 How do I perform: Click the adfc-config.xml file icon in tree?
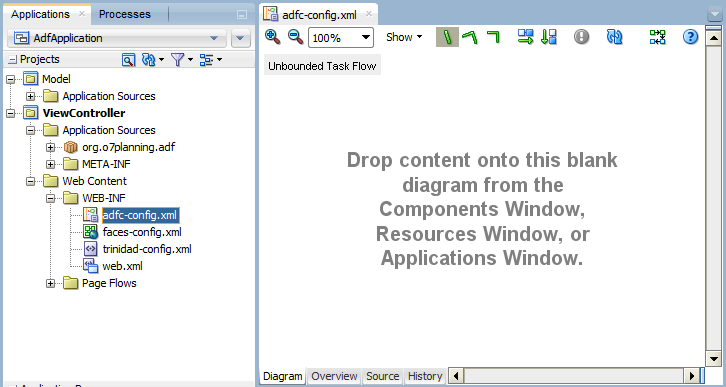(91, 215)
